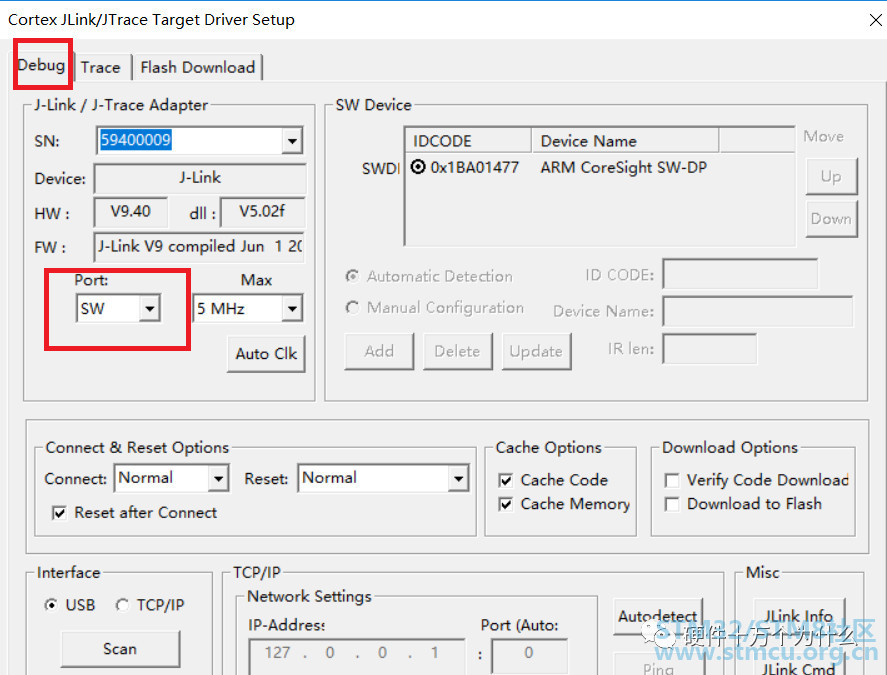Open the Flash Download tab
This screenshot has height=675, width=887.
point(197,67)
